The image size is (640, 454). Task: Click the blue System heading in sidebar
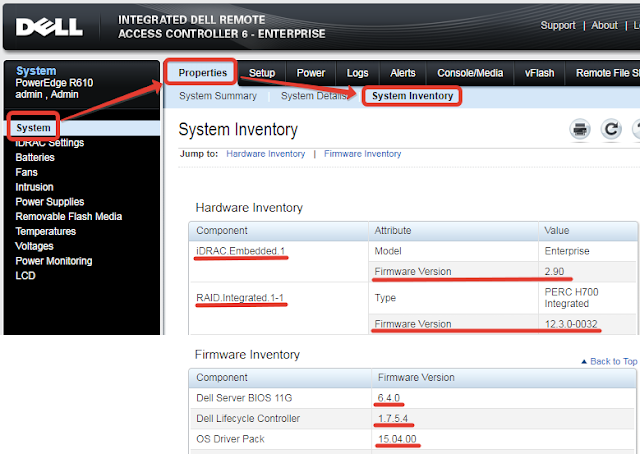(x=36, y=71)
